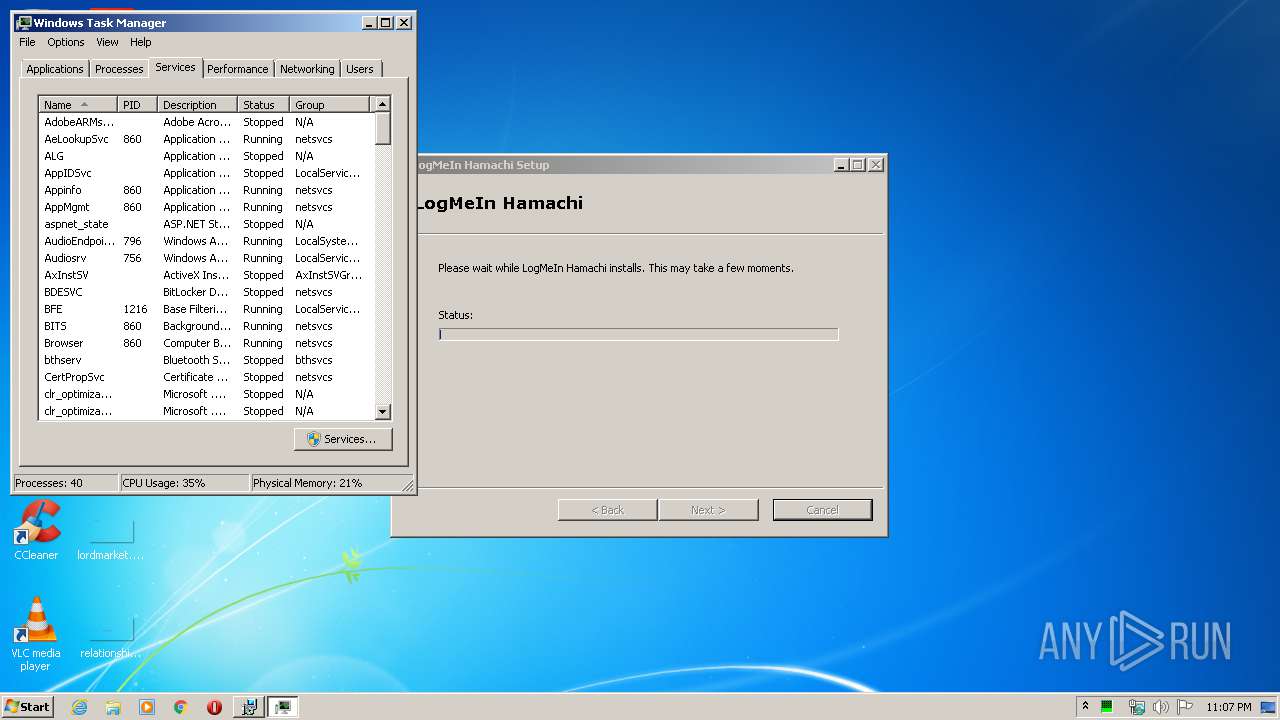Viewport: 1280px width, 720px height.
Task: Click the green CPU meter tray icon
Action: click(1107, 707)
